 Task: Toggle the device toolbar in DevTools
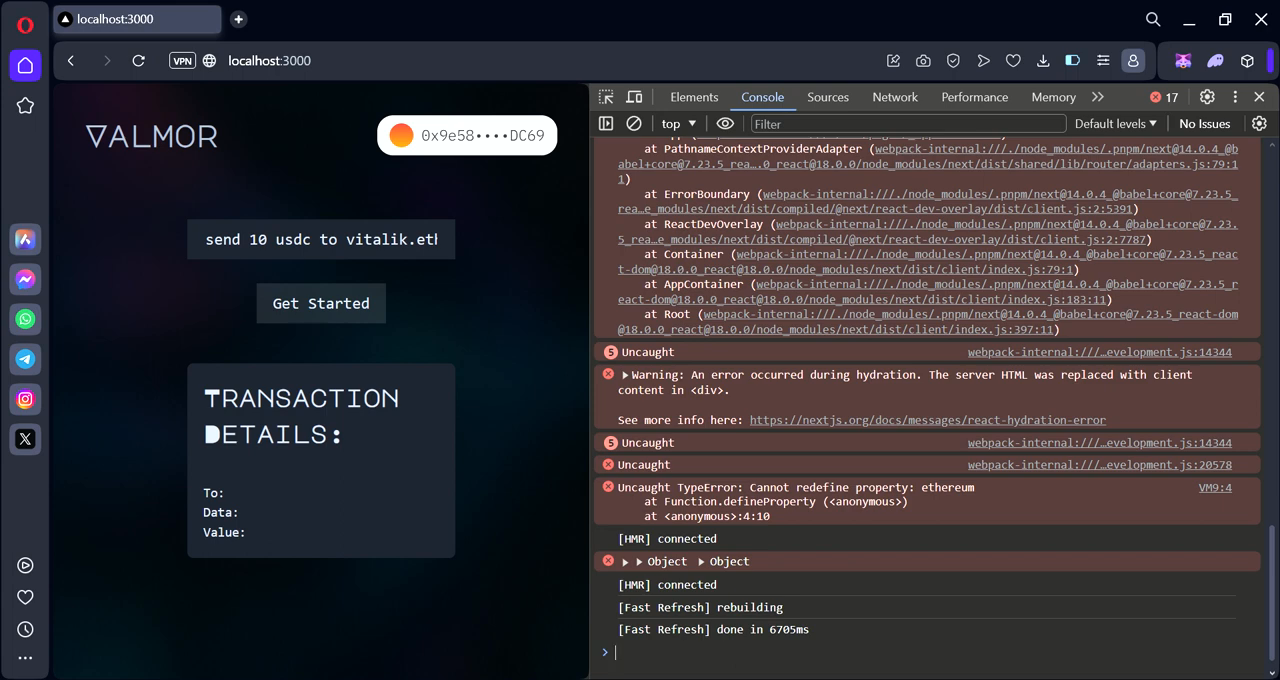(634, 97)
